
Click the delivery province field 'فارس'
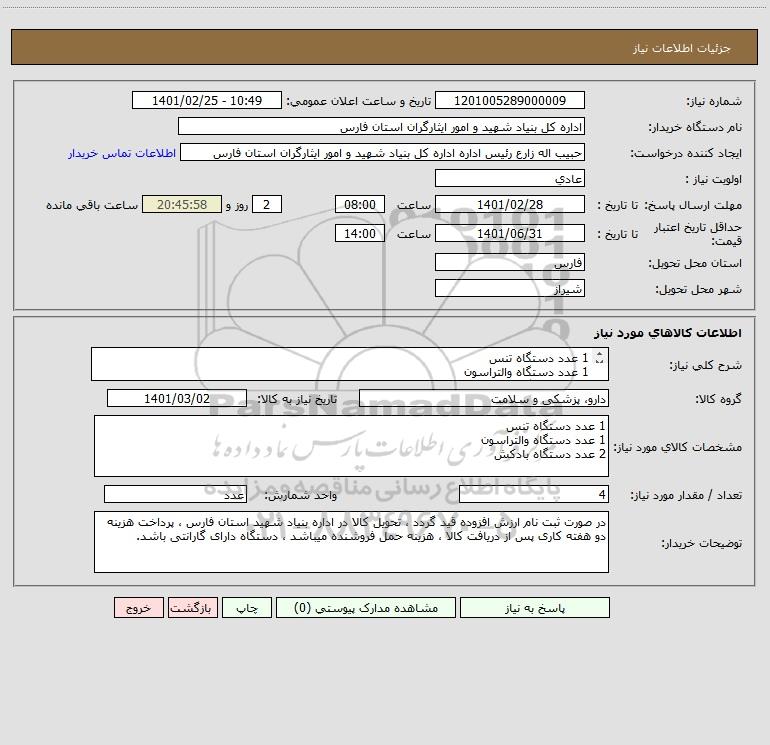tap(510, 262)
